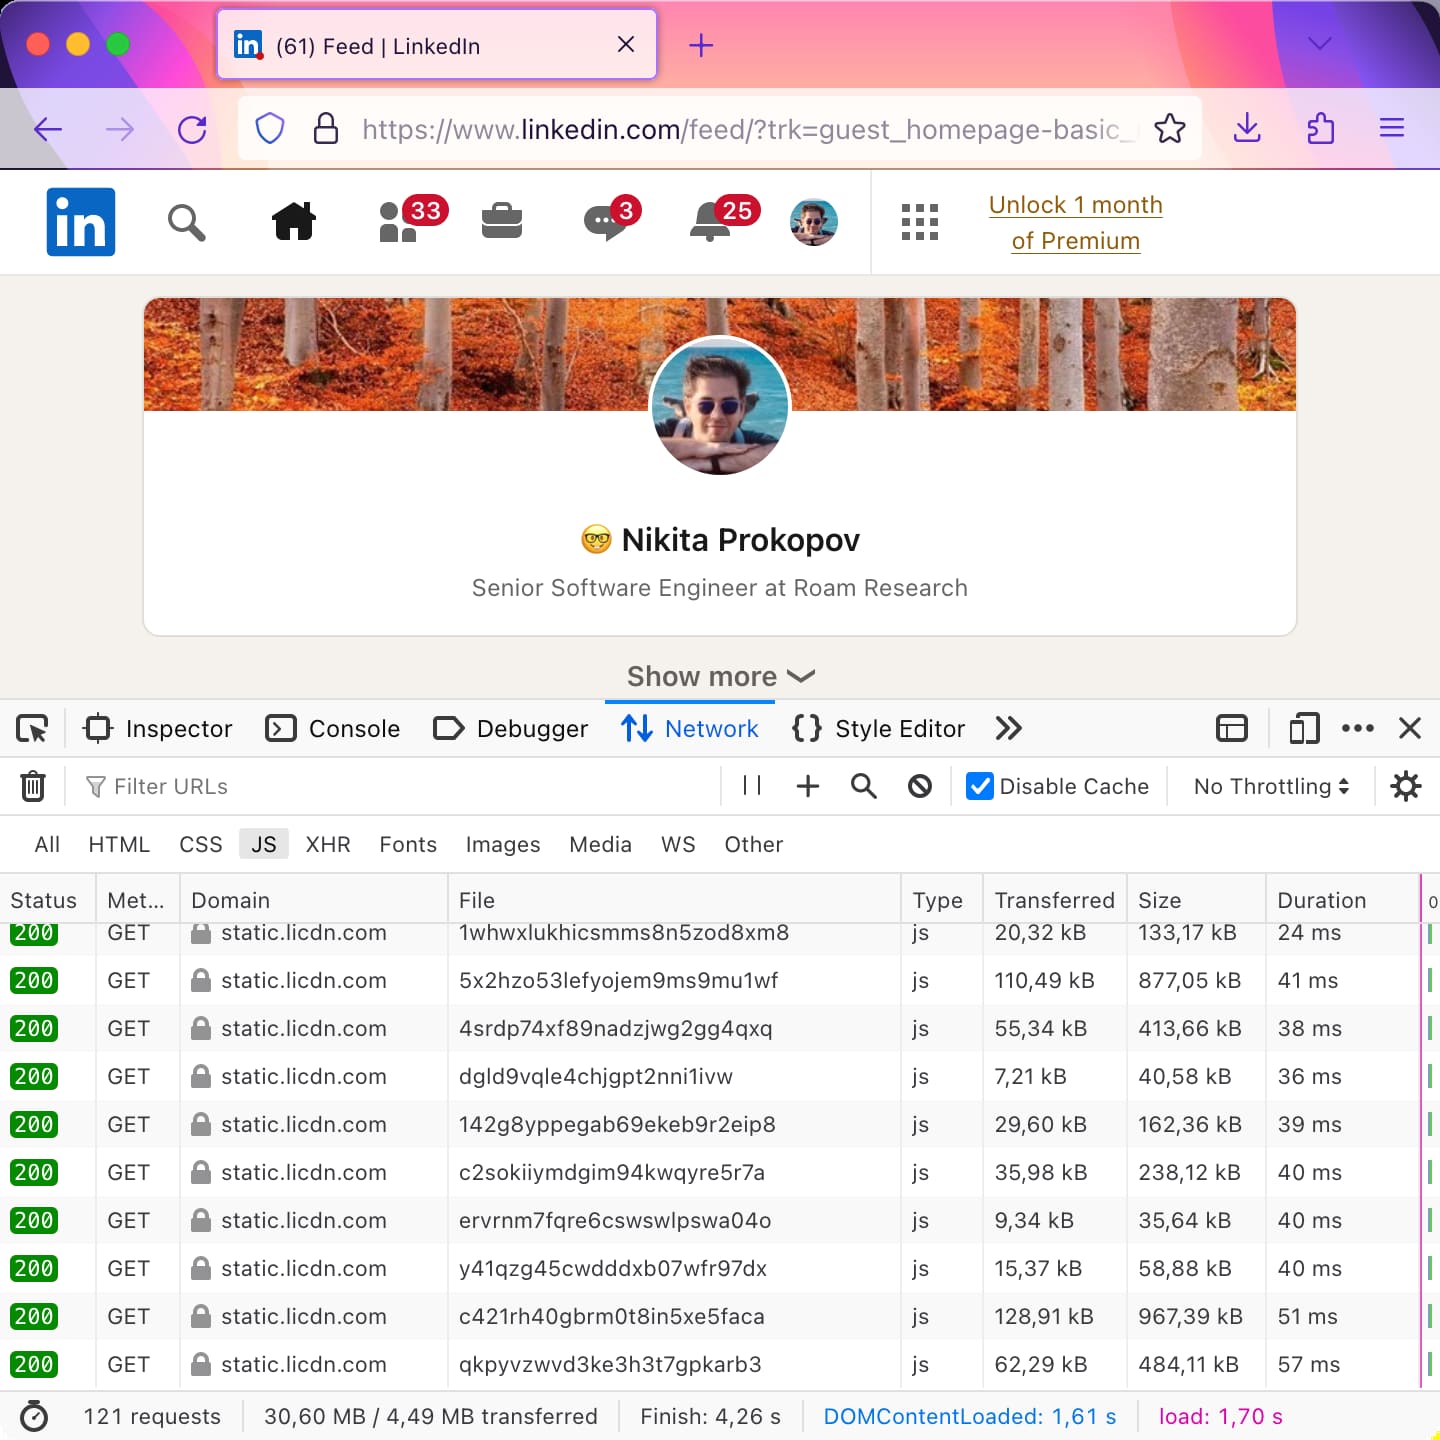The width and height of the screenshot is (1440, 1440).
Task: Open the Notifications bell
Action: pyautogui.click(x=711, y=222)
